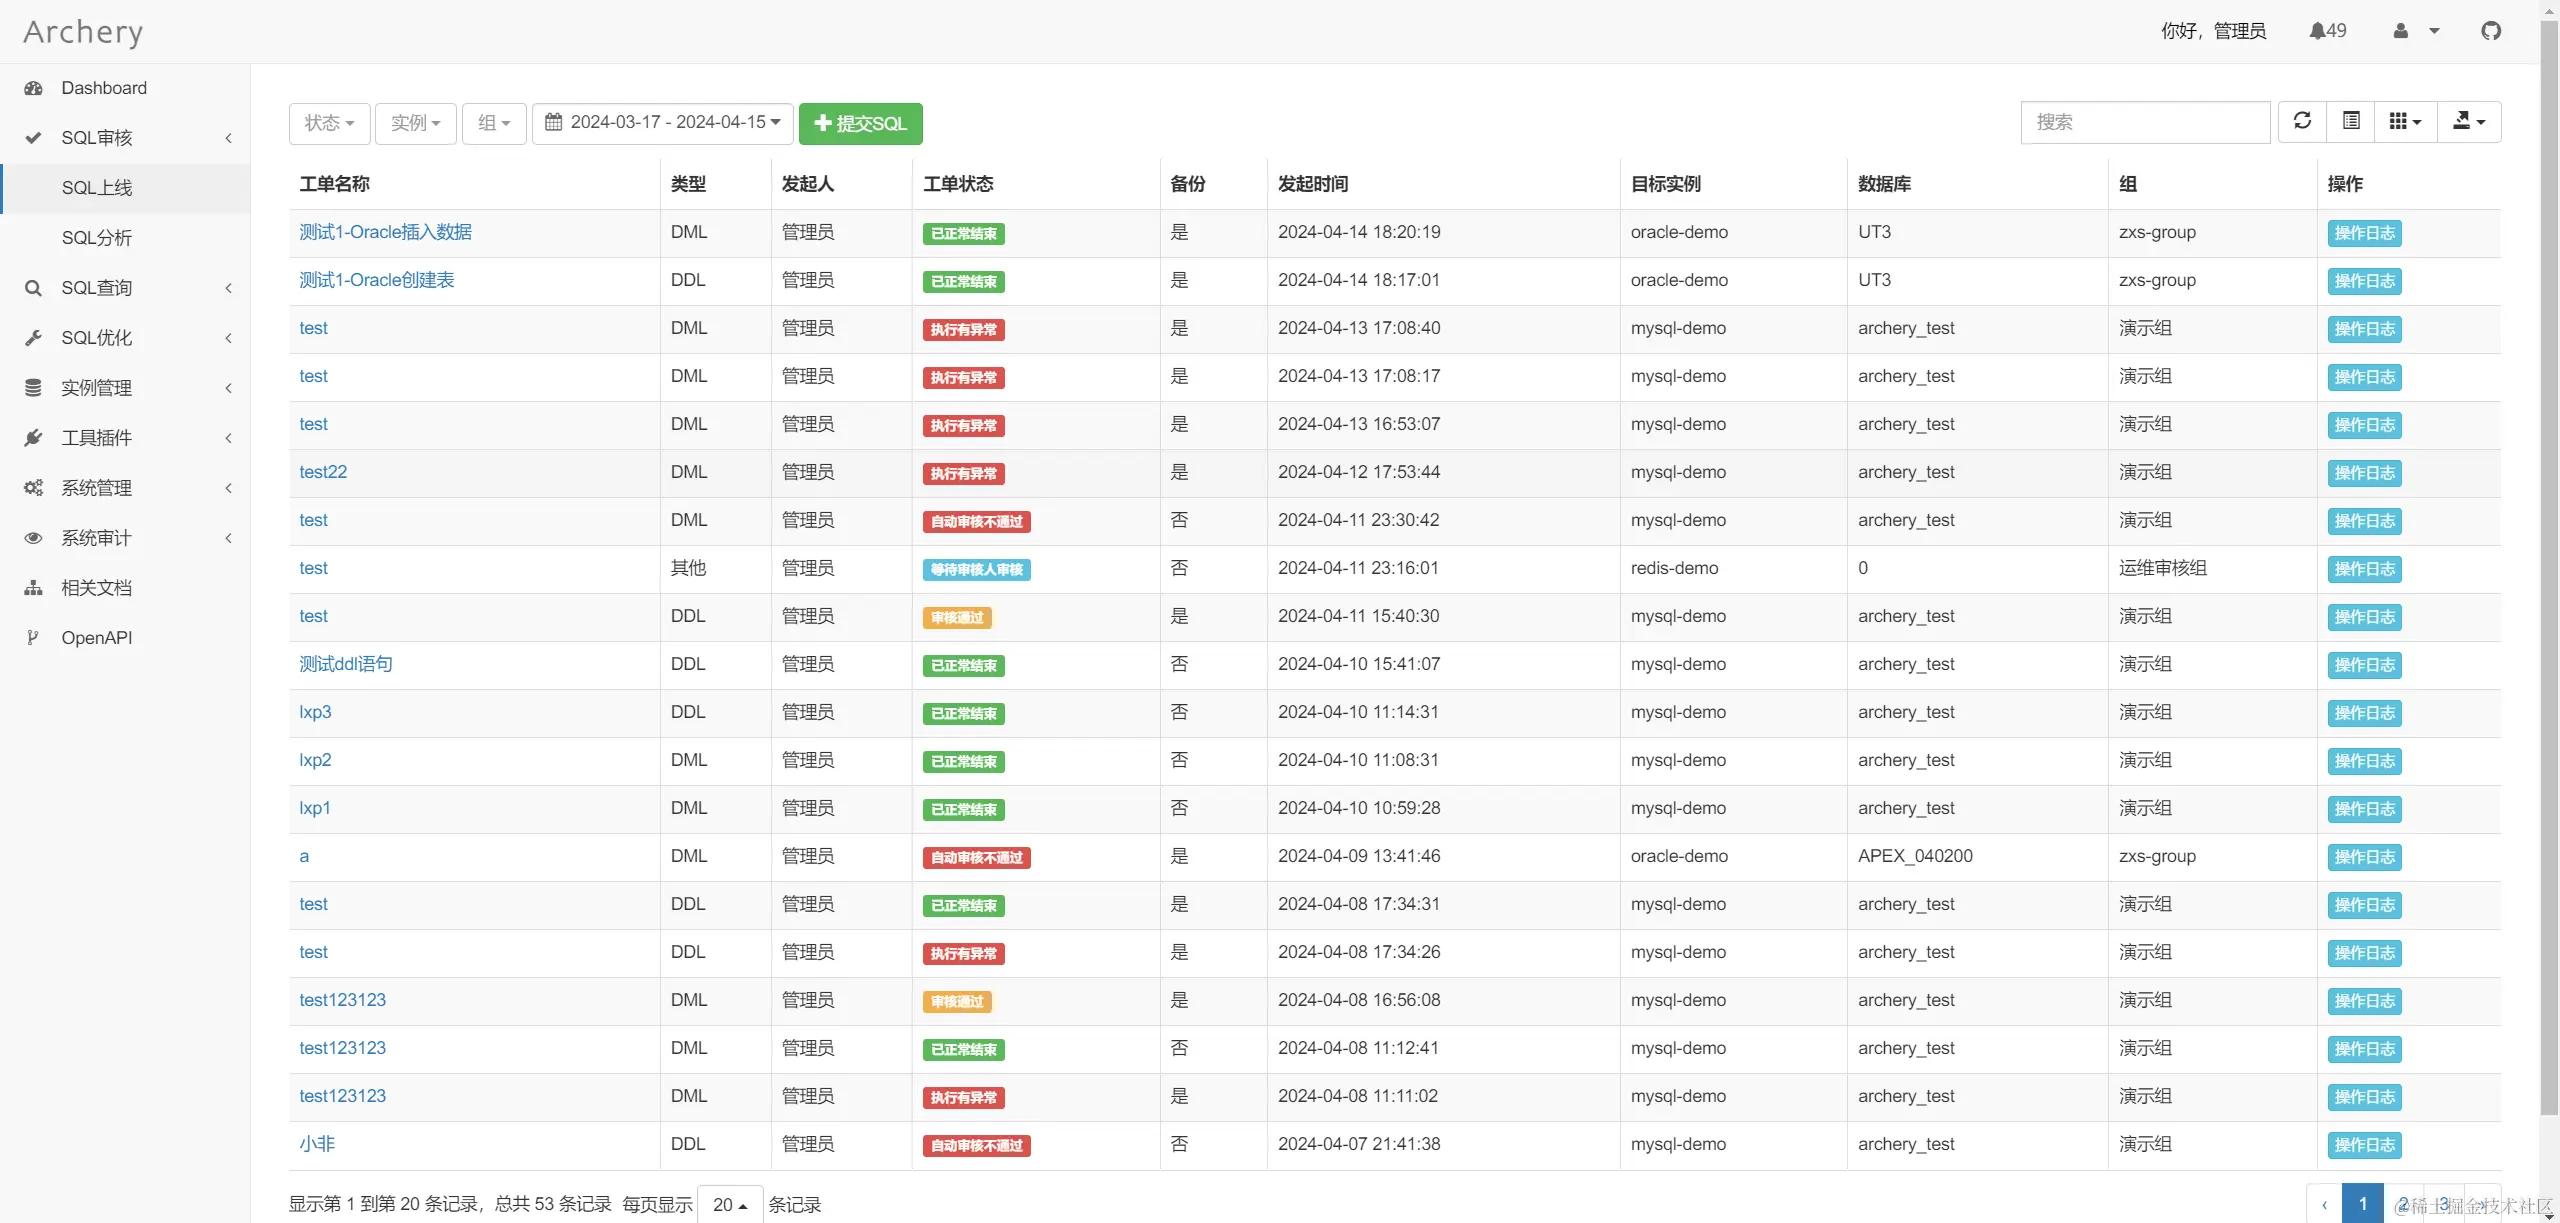2560x1223 pixels.
Task: Select SQL分析 in the sidebar
Action: (96, 238)
